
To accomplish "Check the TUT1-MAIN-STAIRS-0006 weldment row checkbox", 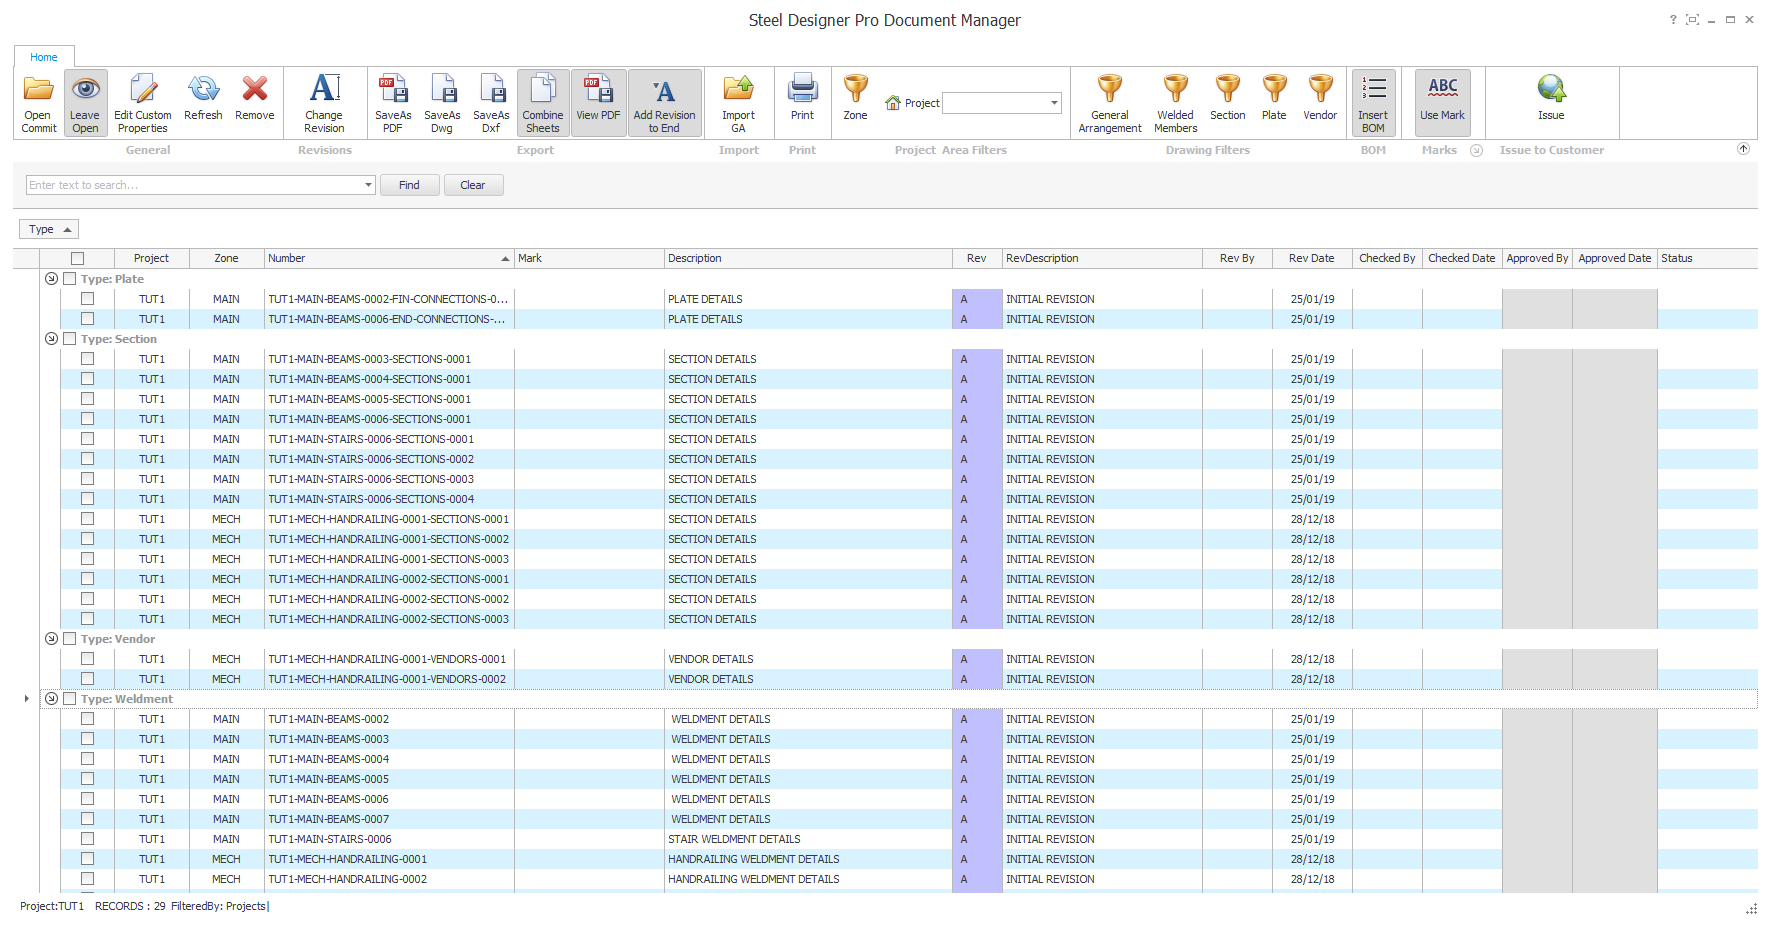I will 88,839.
